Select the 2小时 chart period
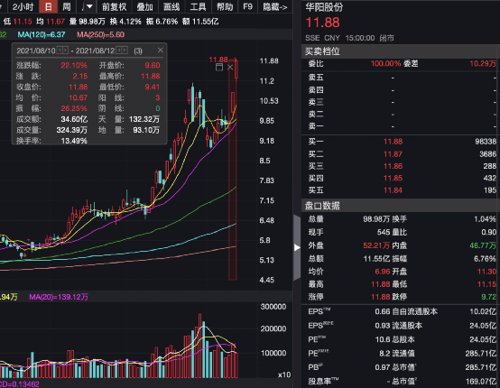 [x=22, y=7]
